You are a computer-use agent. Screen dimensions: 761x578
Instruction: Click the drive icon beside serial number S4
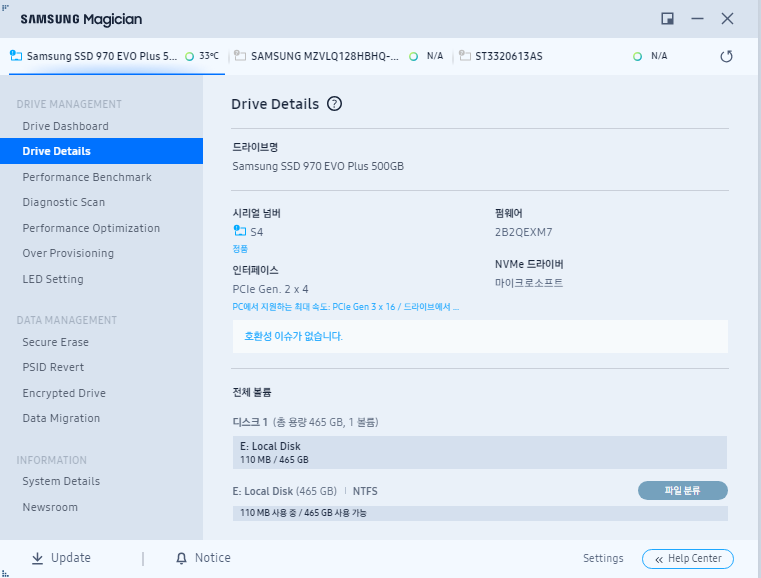click(x=240, y=231)
